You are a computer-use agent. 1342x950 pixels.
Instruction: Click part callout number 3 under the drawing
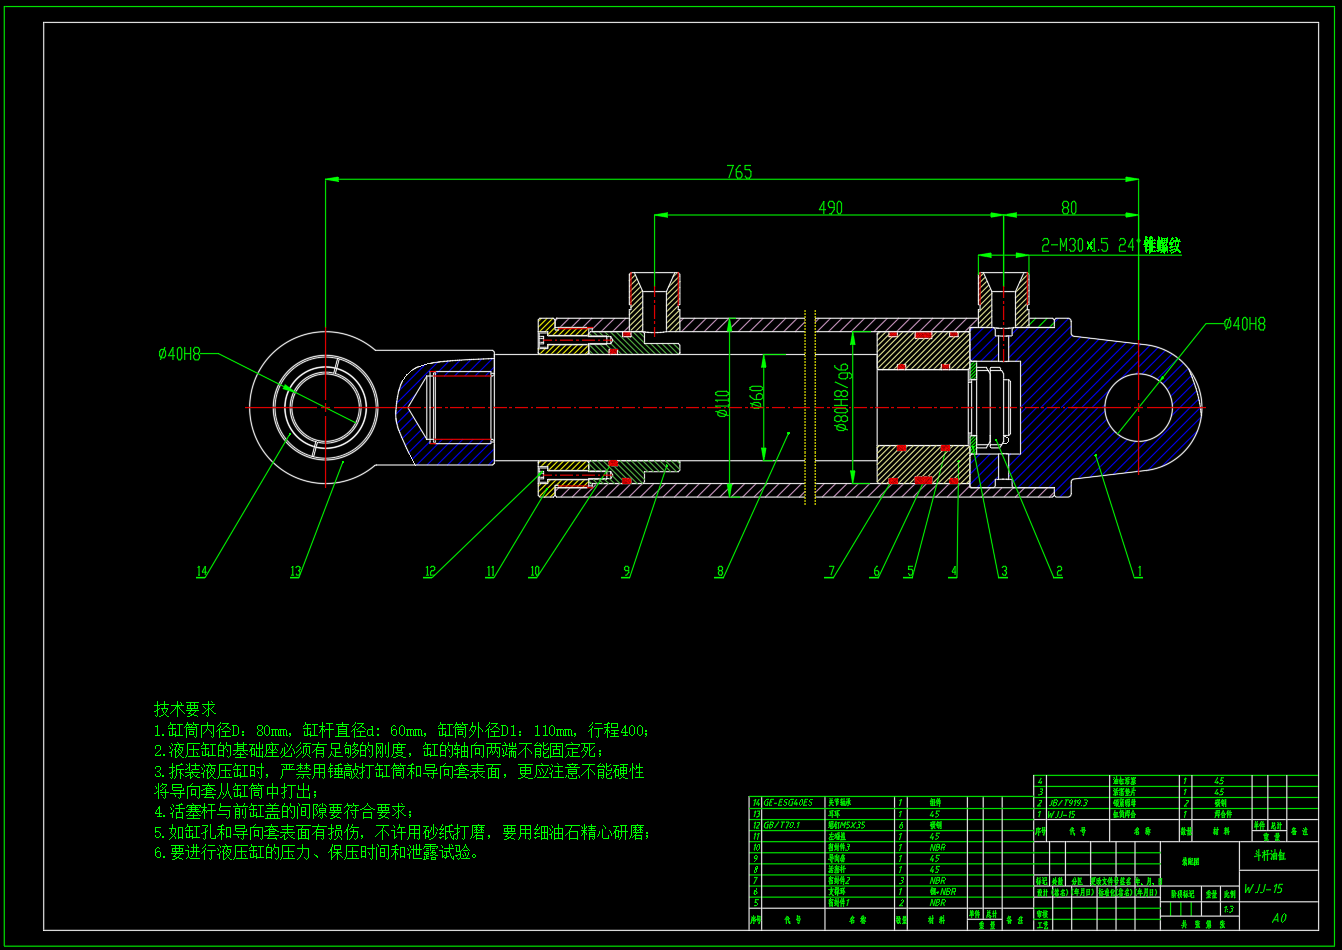[x=1003, y=572]
